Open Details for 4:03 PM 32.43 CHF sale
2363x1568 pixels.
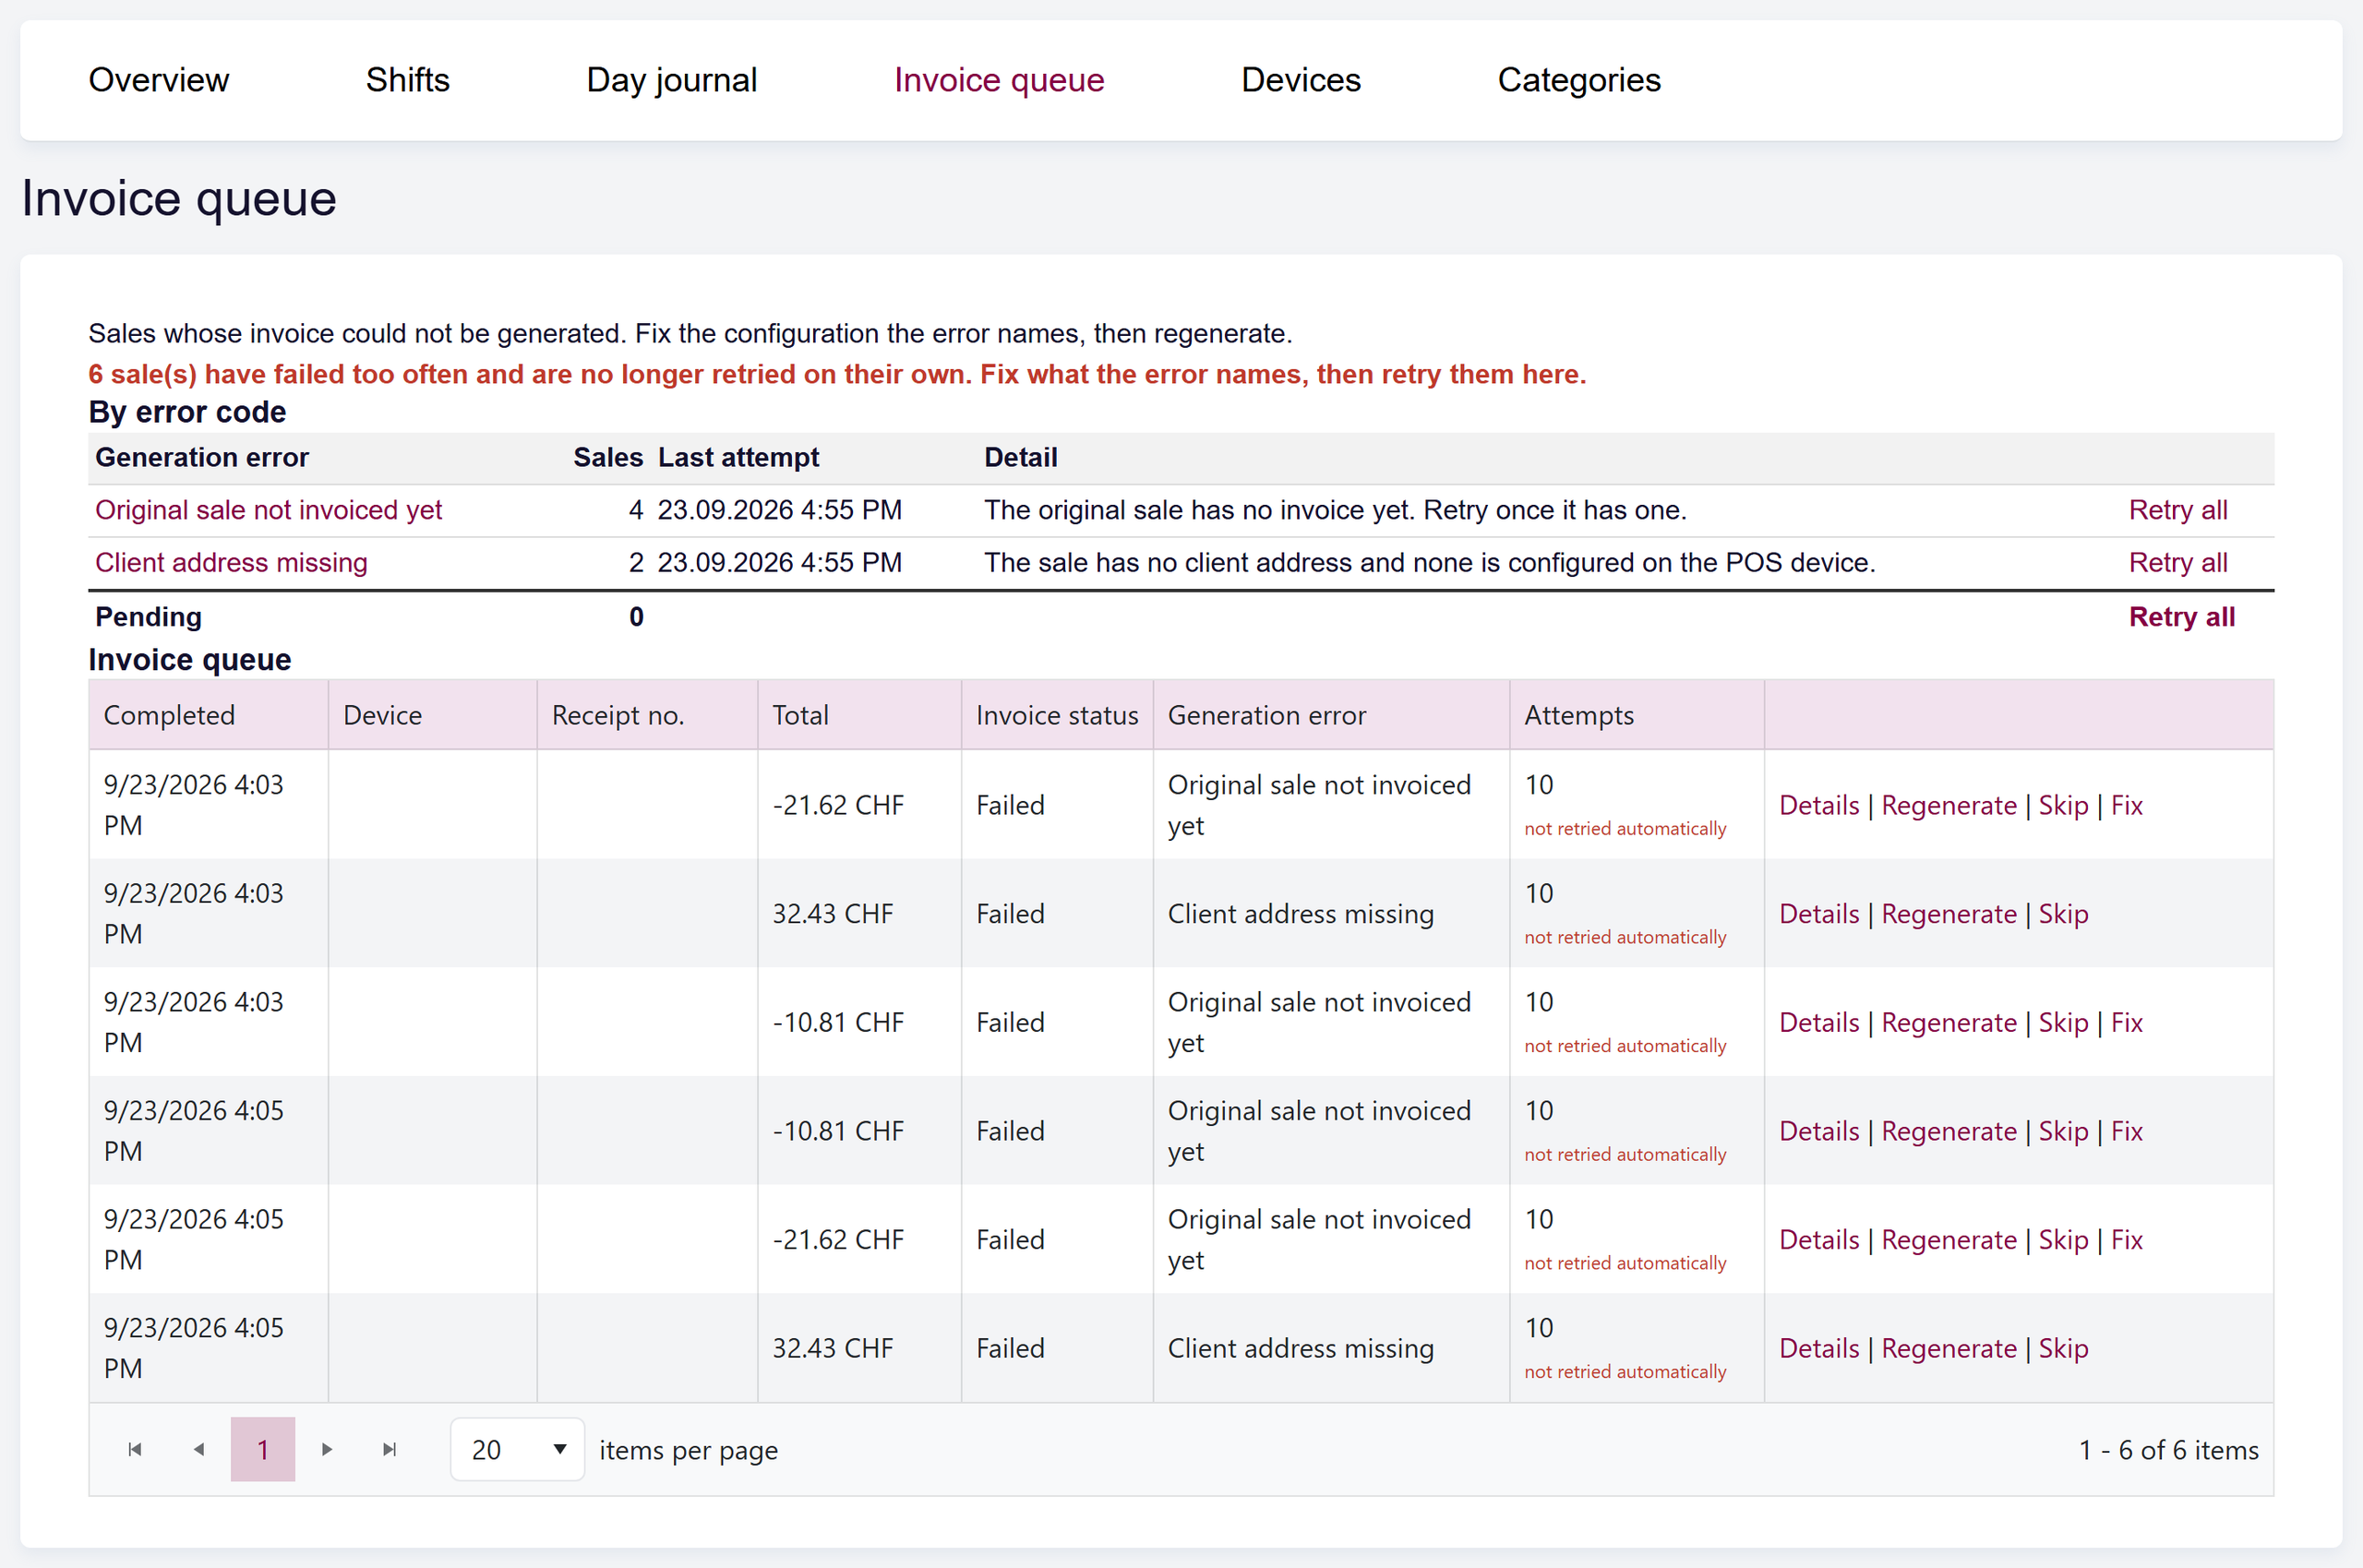click(1819, 914)
